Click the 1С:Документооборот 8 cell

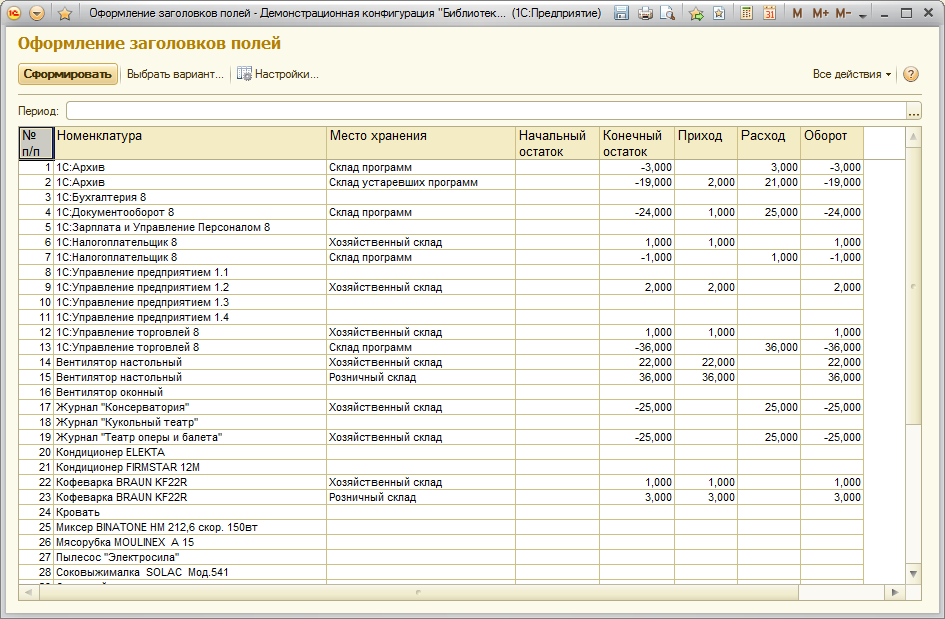190,212
